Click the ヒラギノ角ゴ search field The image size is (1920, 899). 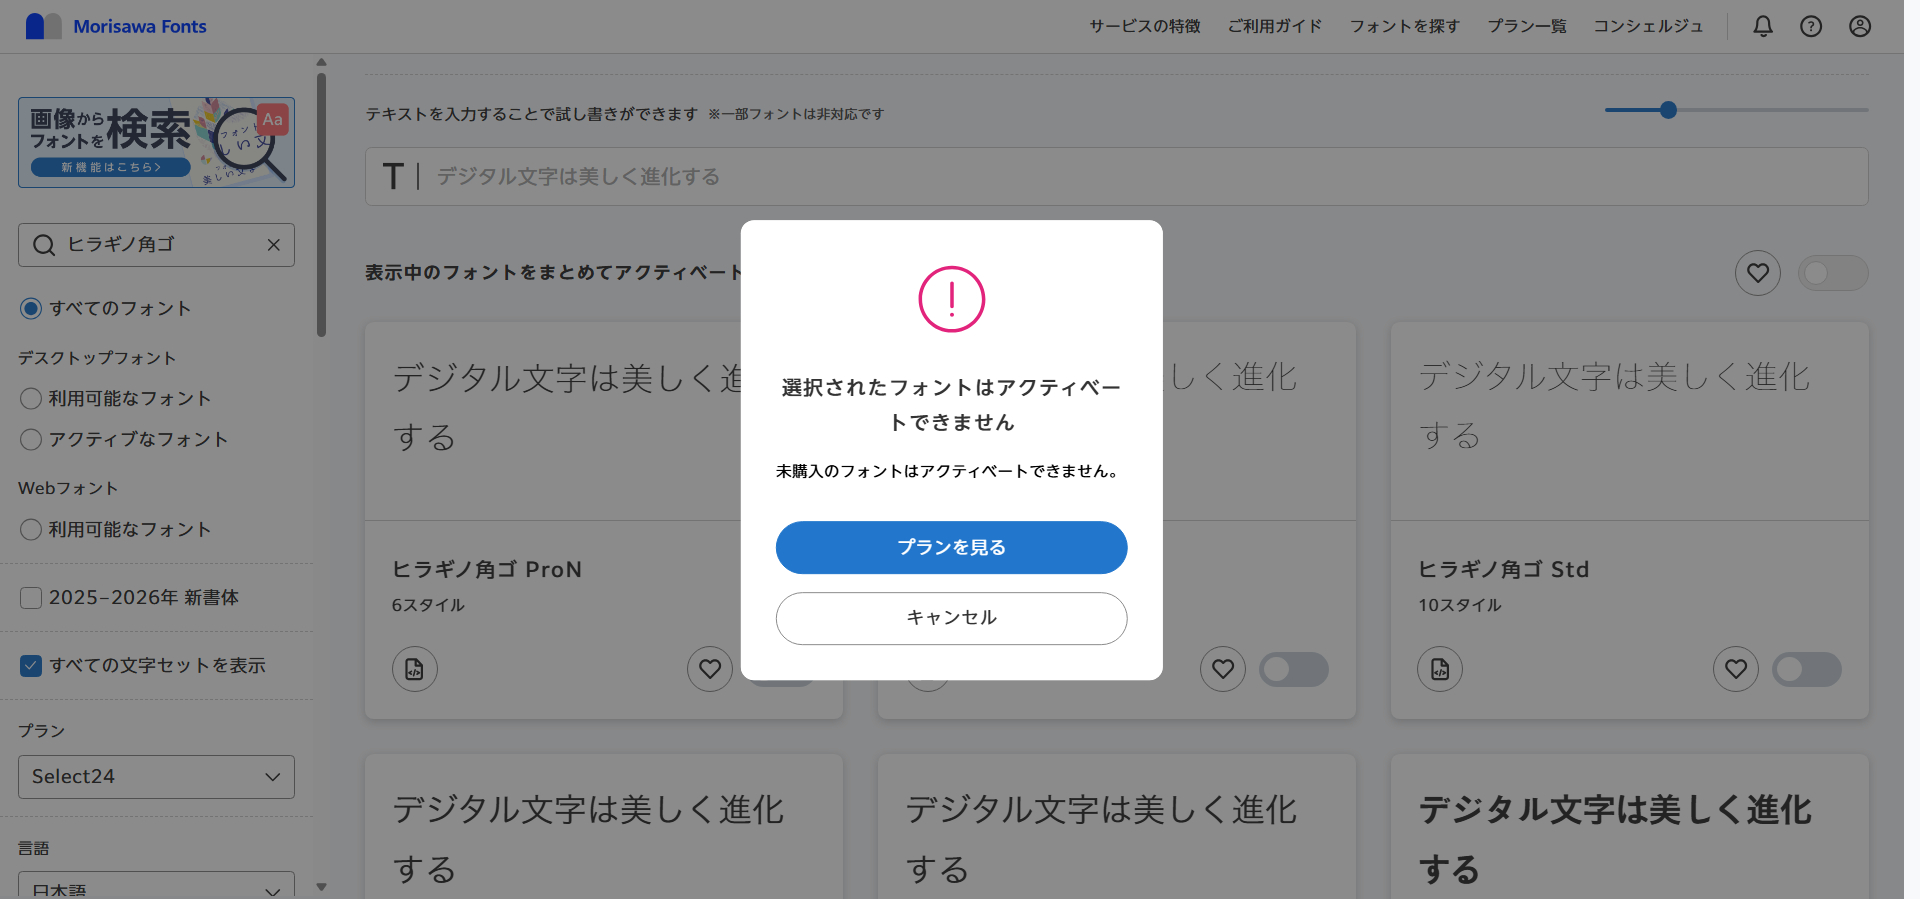pos(156,245)
